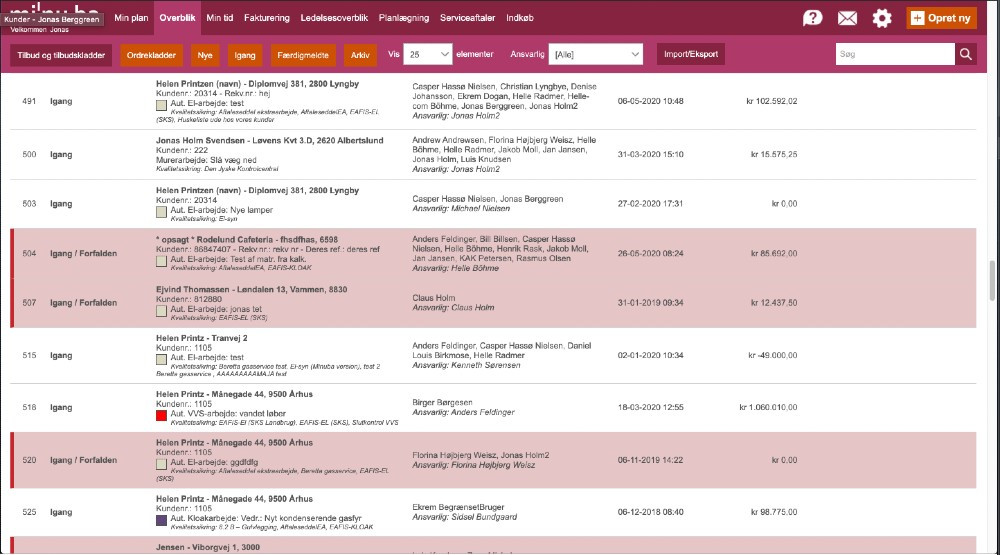Open the help question mark icon
This screenshot has width=1000, height=555.
(813, 18)
